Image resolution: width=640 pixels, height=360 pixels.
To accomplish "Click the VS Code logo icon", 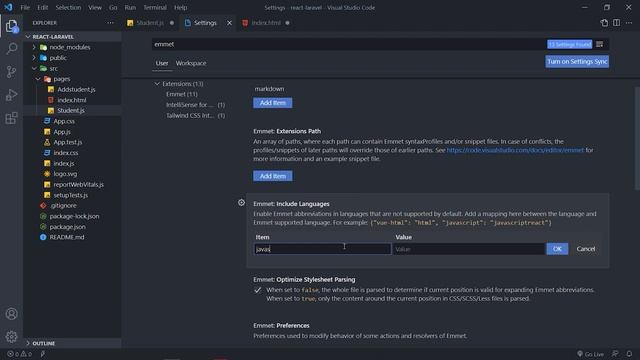I will pos(8,7).
